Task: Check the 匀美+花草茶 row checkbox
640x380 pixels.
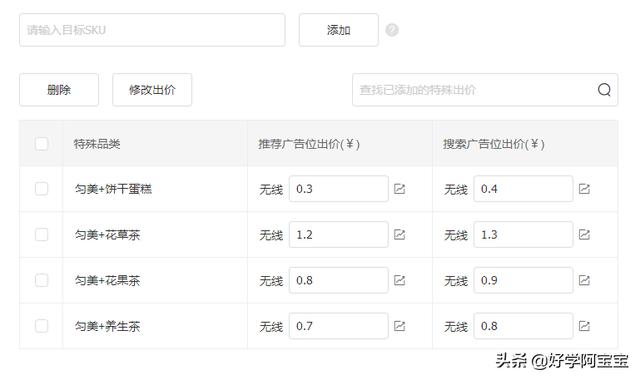Action: [41, 234]
